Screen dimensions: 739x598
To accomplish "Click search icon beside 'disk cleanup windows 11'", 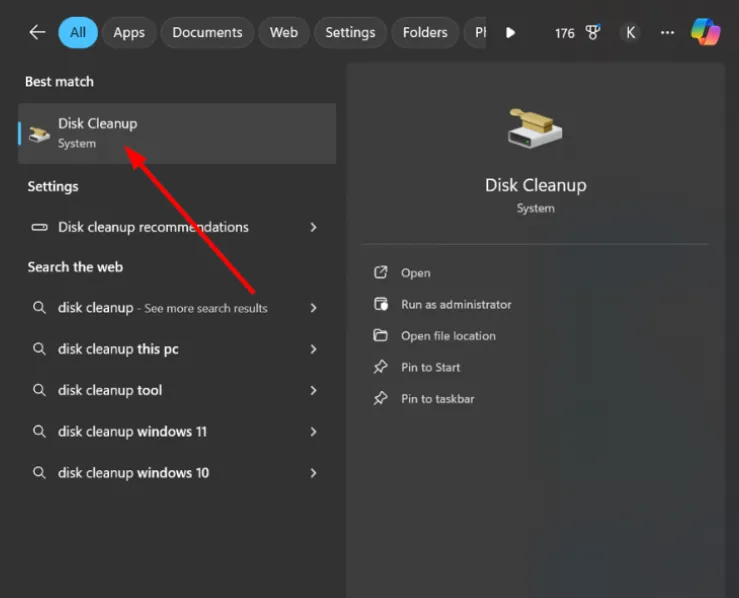I will point(39,432).
